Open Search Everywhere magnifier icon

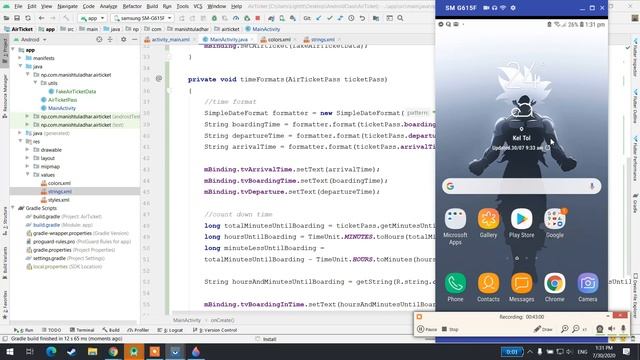[400, 18]
